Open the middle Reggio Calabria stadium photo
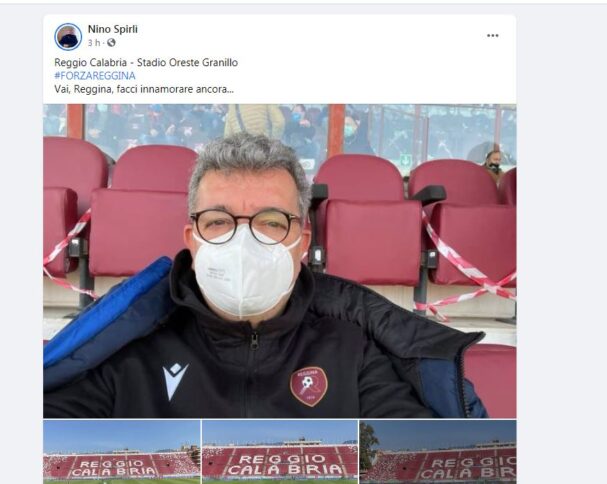The width and height of the screenshot is (607, 484). tap(280, 452)
